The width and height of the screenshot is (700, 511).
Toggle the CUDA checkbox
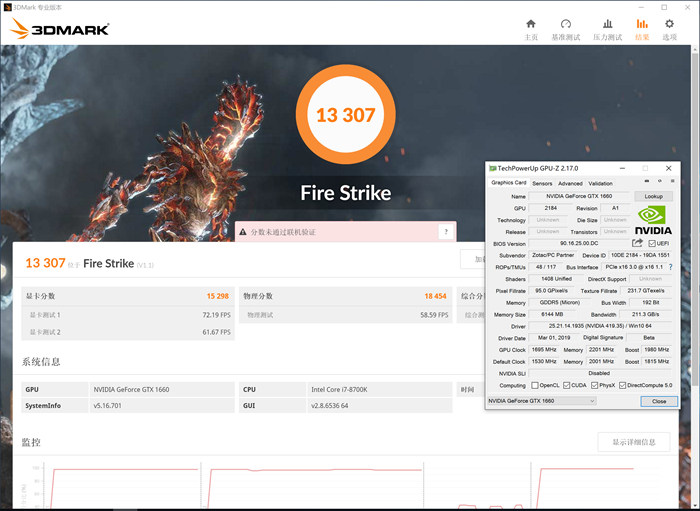tap(567, 385)
